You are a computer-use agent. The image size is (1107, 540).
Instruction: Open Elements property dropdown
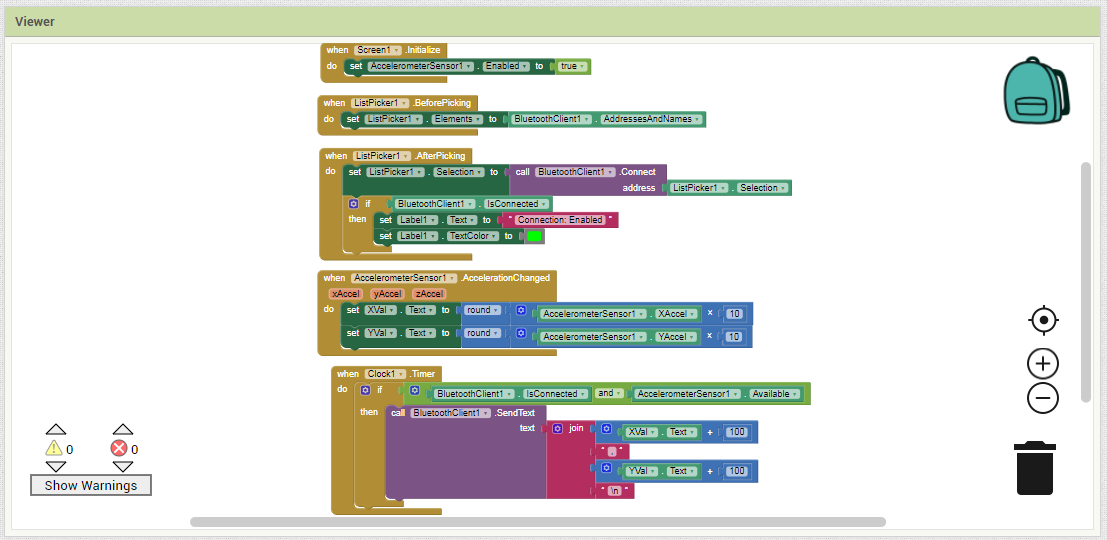pyautogui.click(x=458, y=119)
